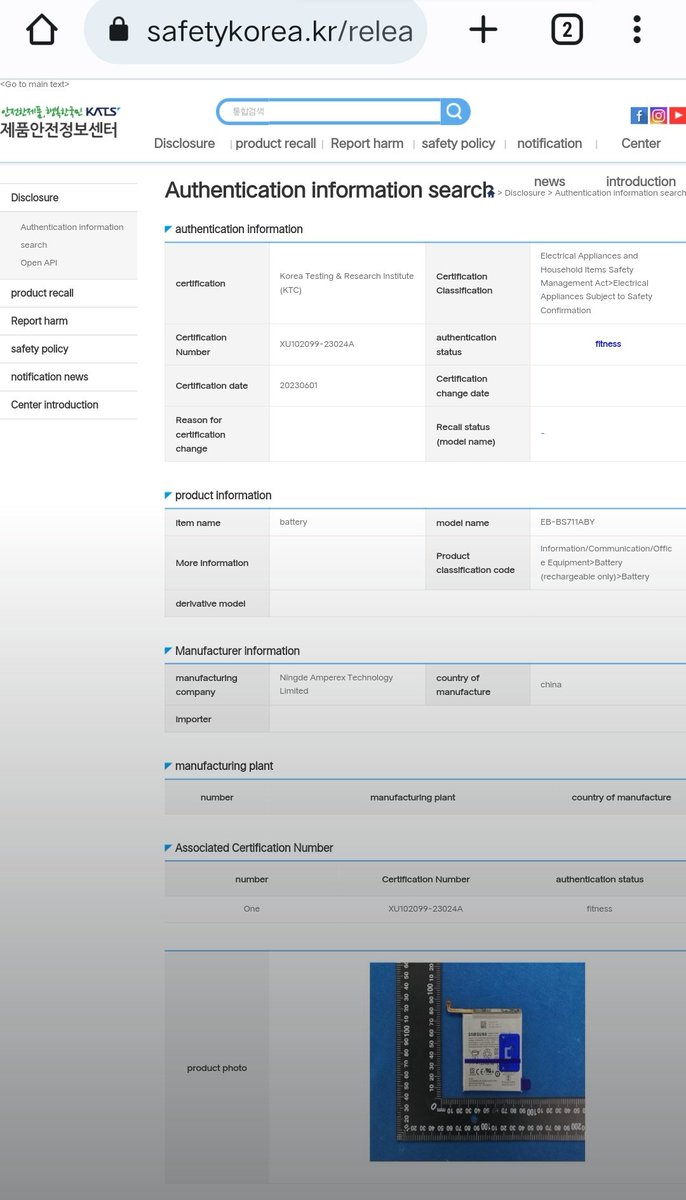Tap the padlock site security icon

pos(119,30)
